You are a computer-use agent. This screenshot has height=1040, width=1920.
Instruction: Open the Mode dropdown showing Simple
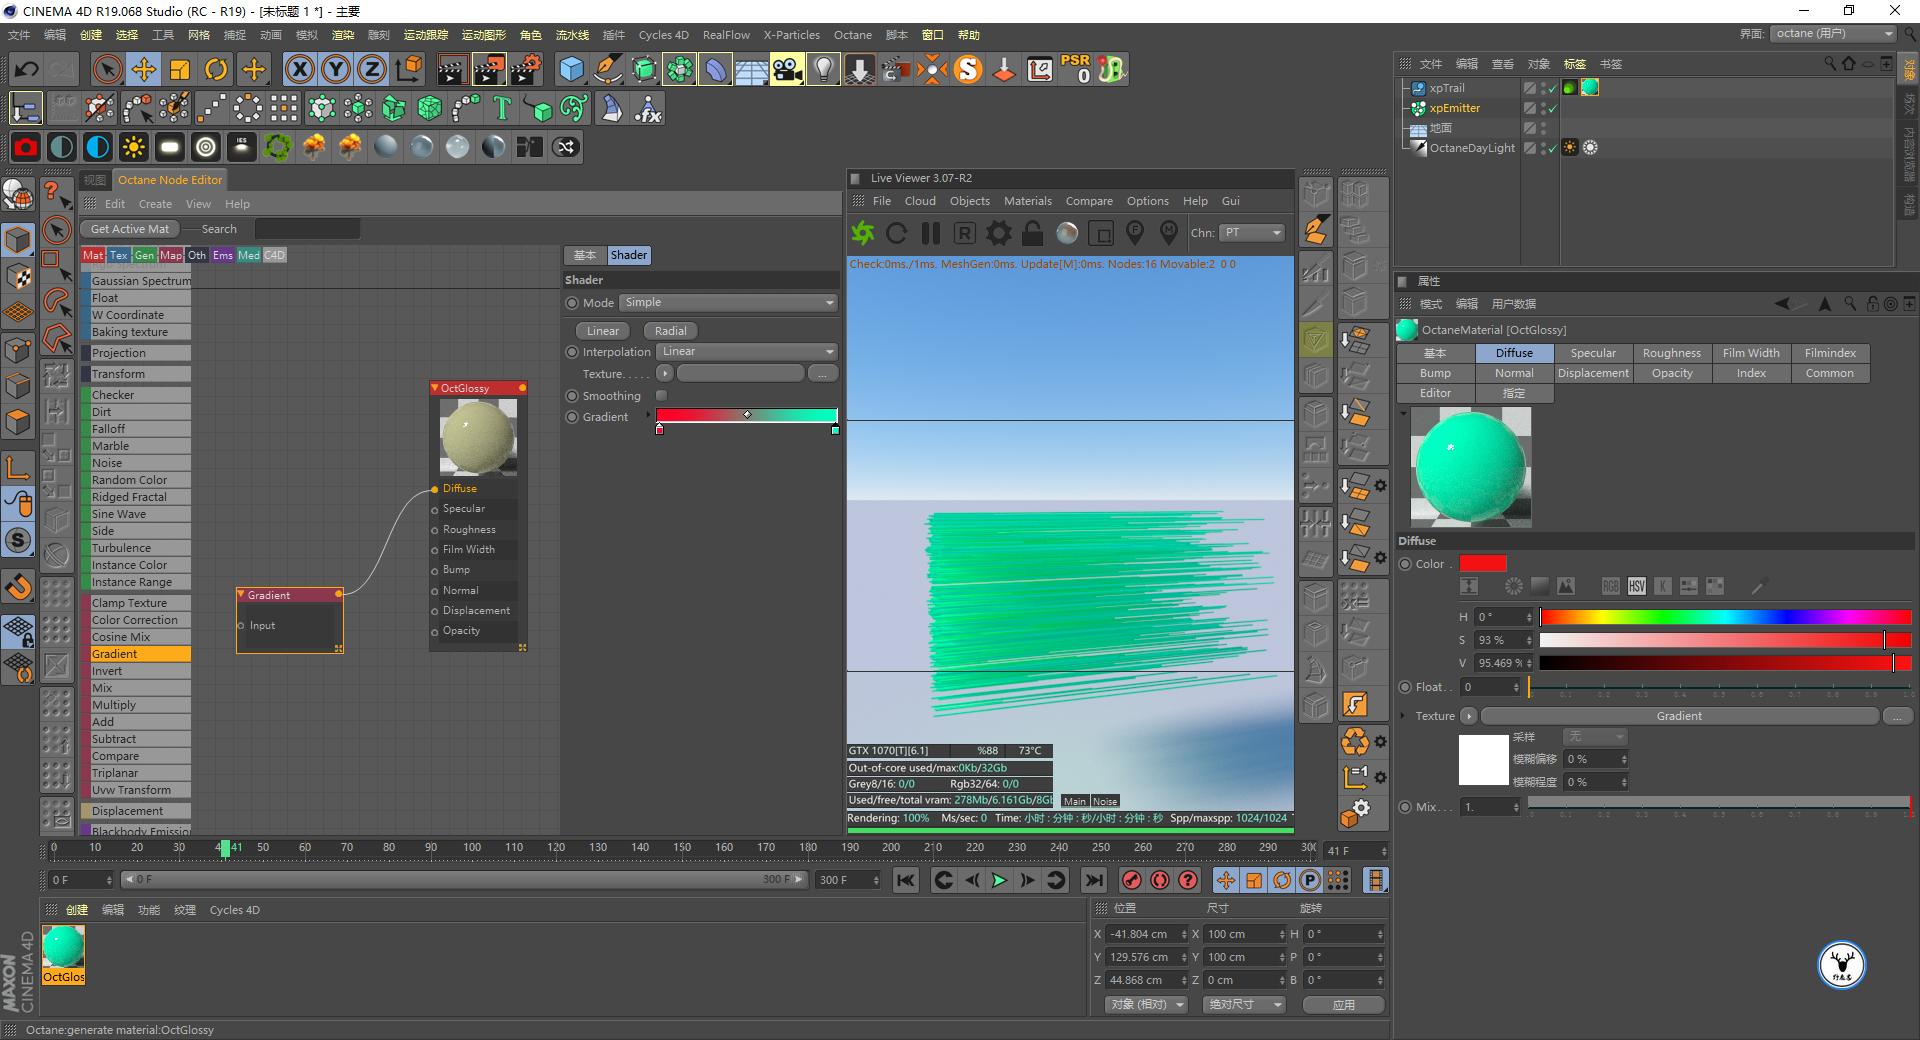[x=728, y=302]
